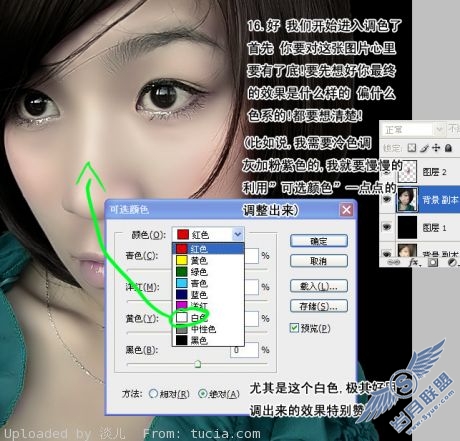Click 存储(S)... to save settings

pyautogui.click(x=319, y=306)
